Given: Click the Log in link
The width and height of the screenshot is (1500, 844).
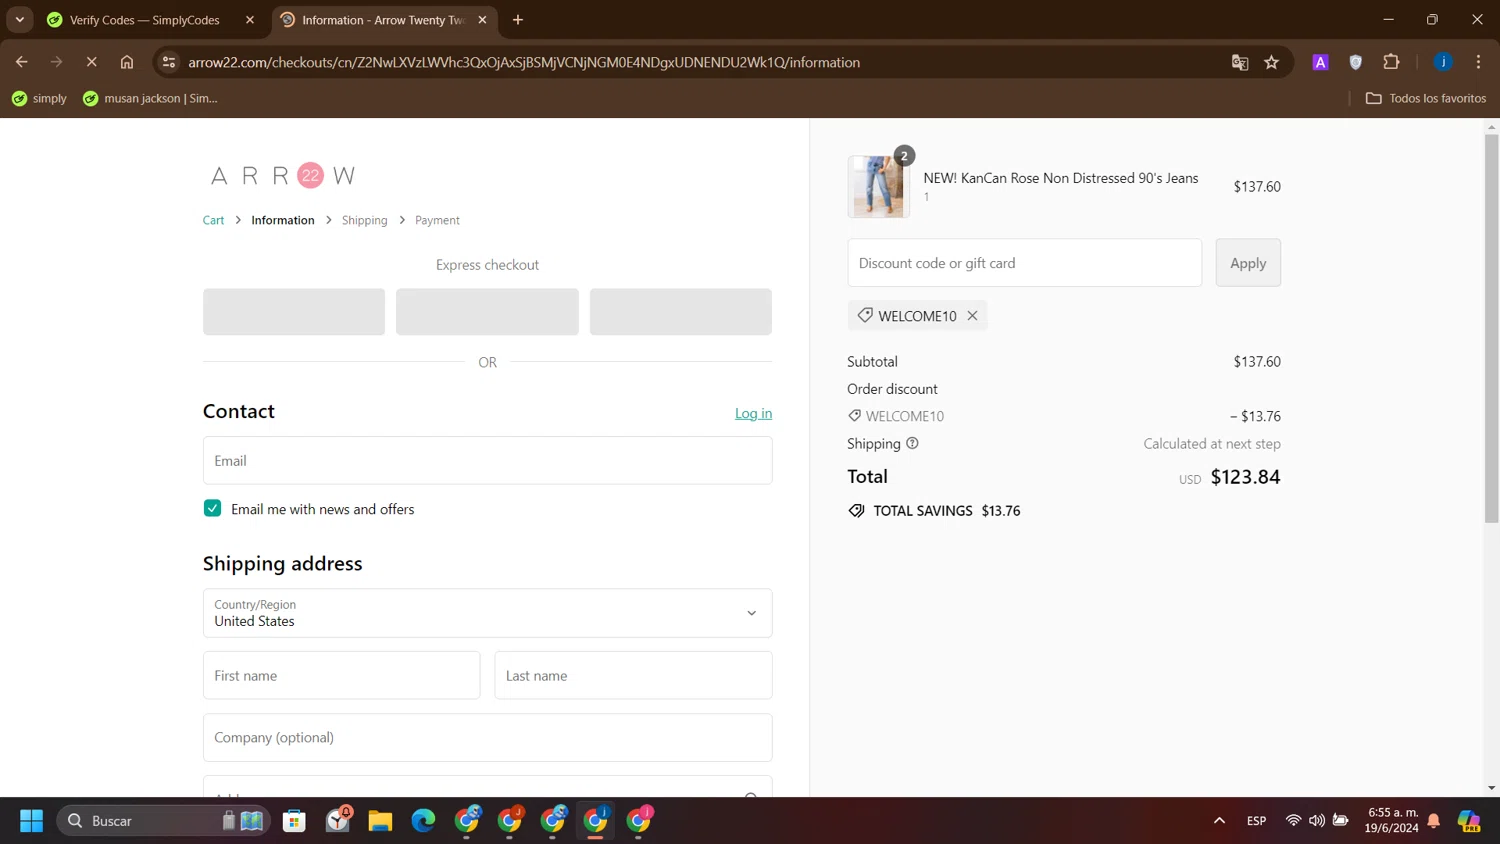Looking at the screenshot, I should pyautogui.click(x=753, y=413).
